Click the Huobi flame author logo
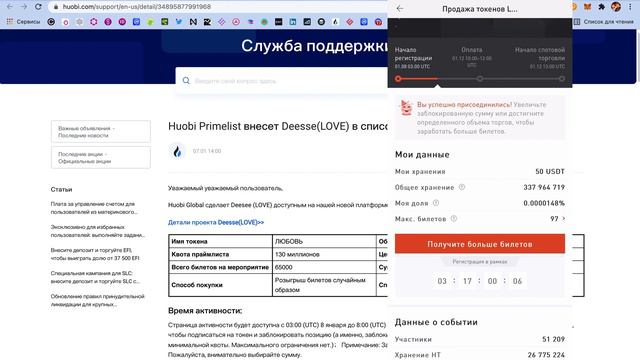This screenshot has width=640, height=360. point(177,151)
